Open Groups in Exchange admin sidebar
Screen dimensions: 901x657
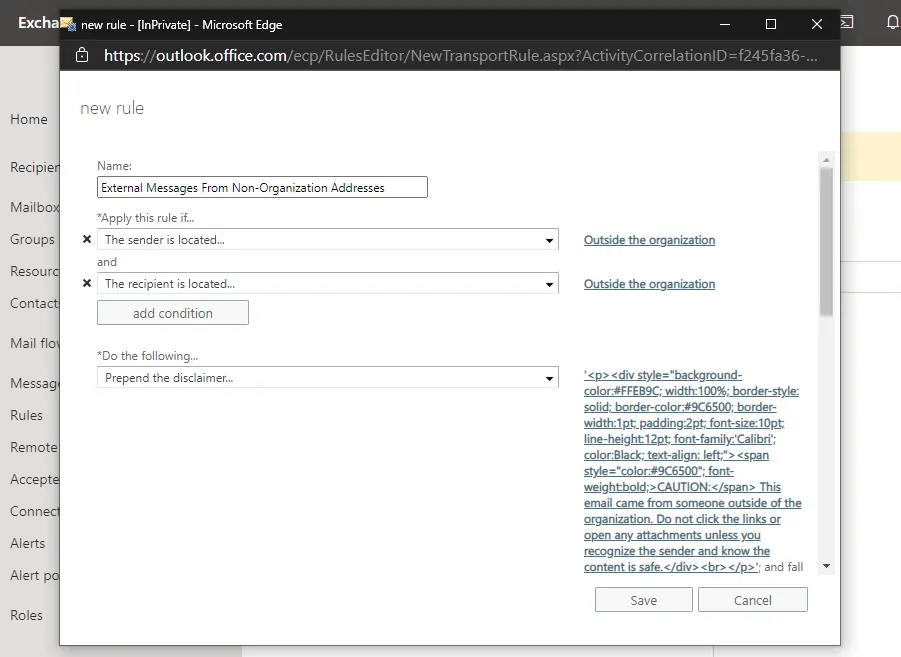(32, 239)
